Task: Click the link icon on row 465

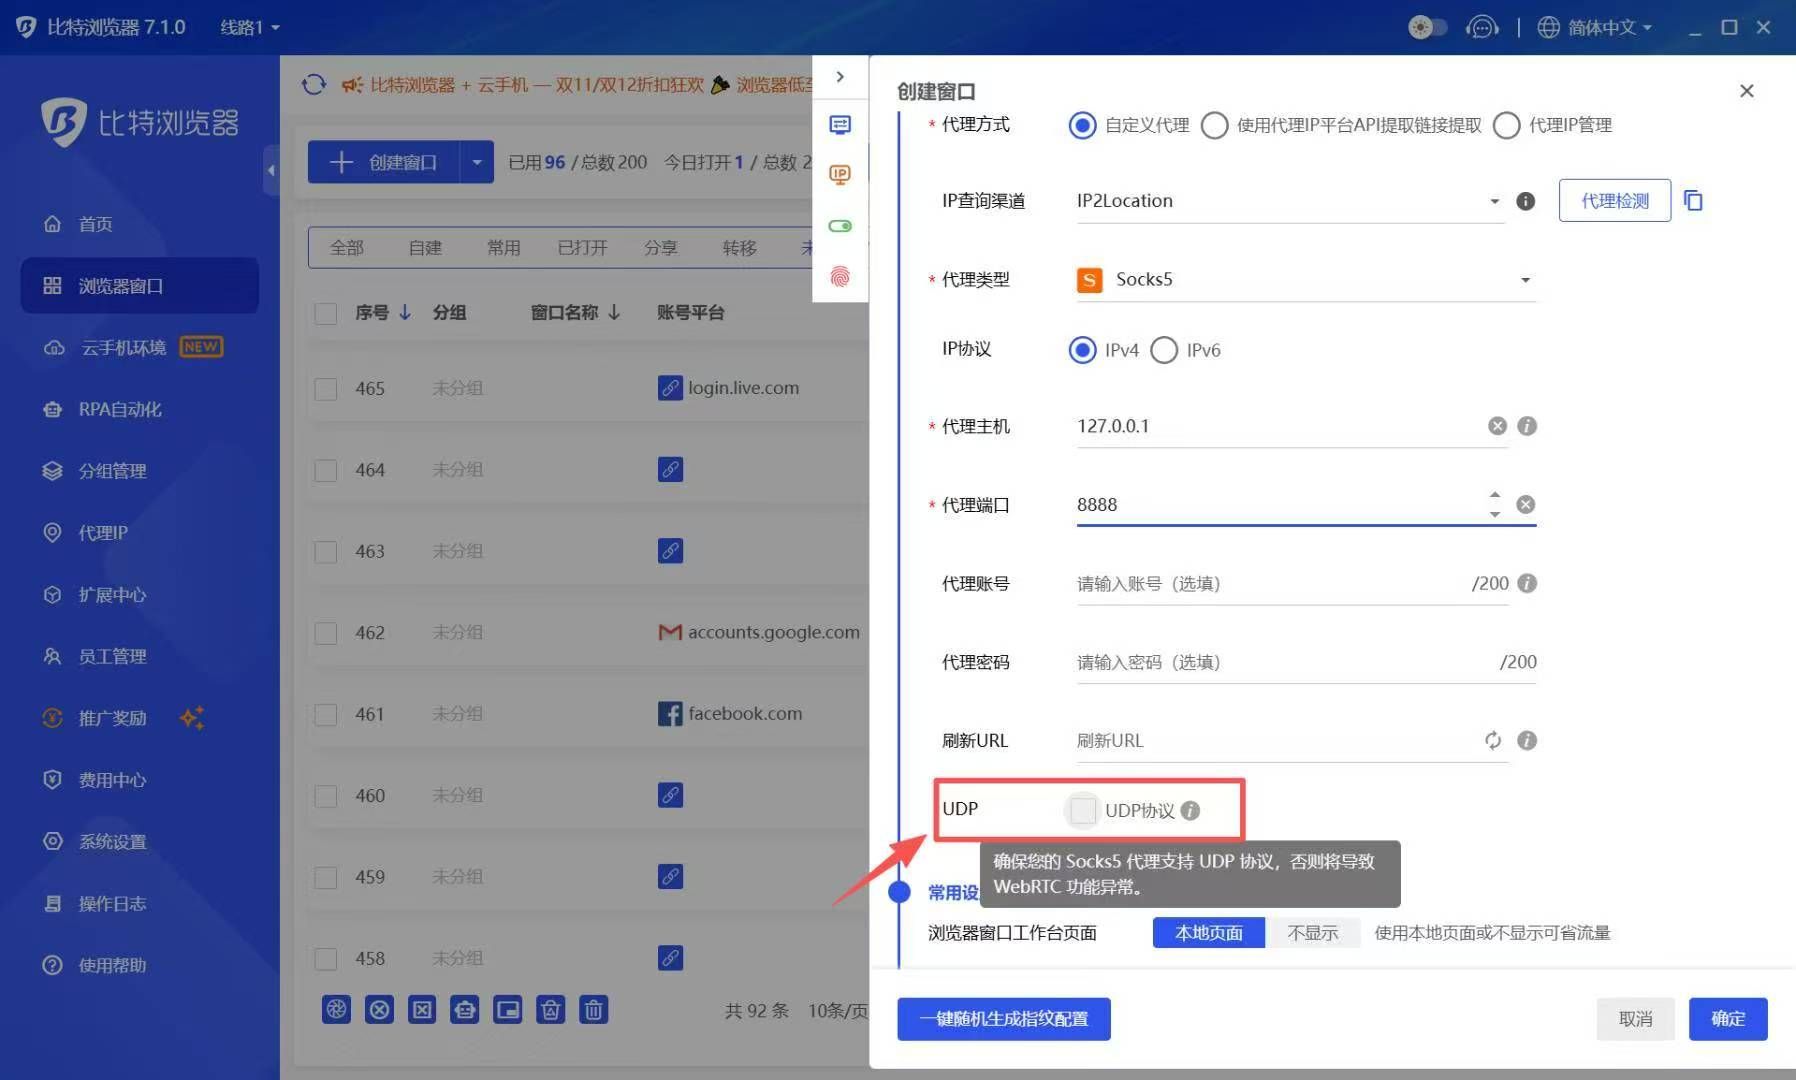Action: coord(670,388)
